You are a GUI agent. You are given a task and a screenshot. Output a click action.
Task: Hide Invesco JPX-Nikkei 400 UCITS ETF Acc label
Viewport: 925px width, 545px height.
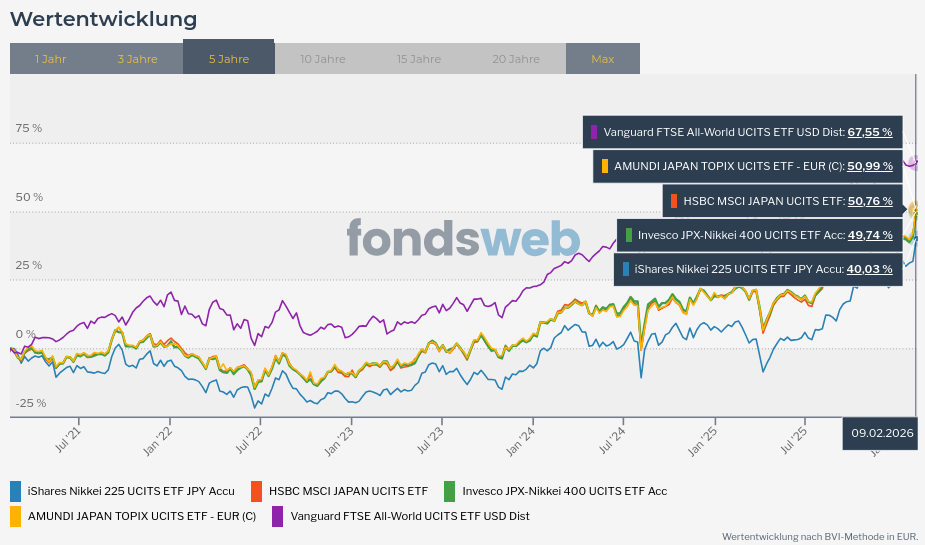coord(565,491)
